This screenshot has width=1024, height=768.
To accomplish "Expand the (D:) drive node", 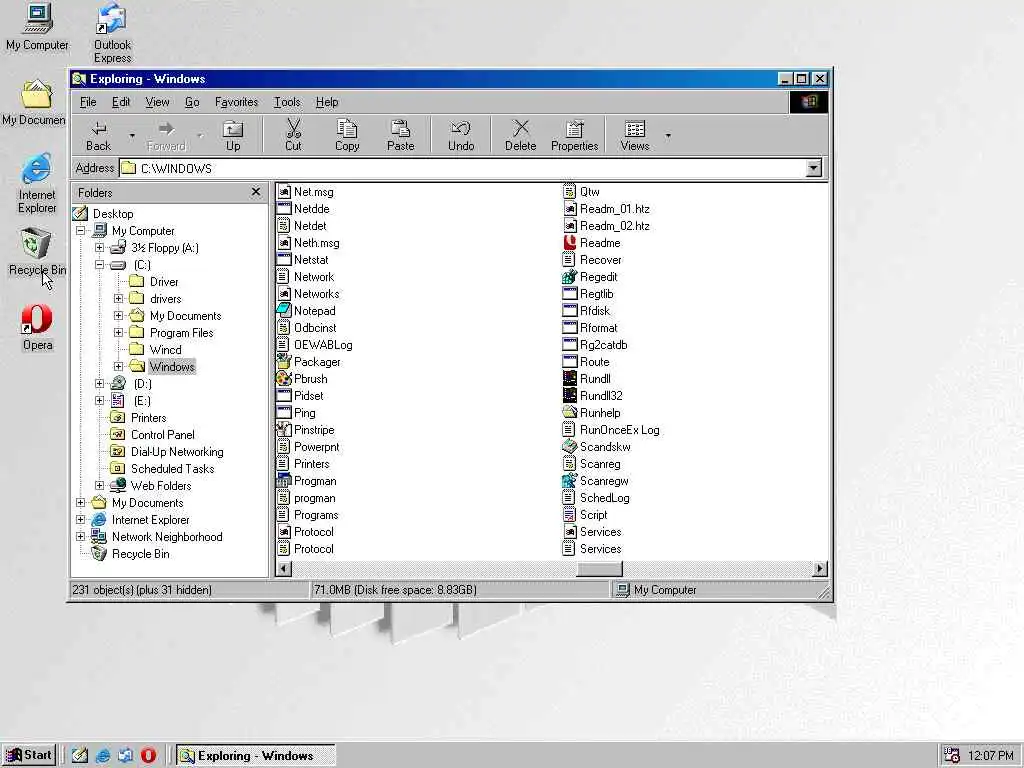I will click(x=99, y=383).
